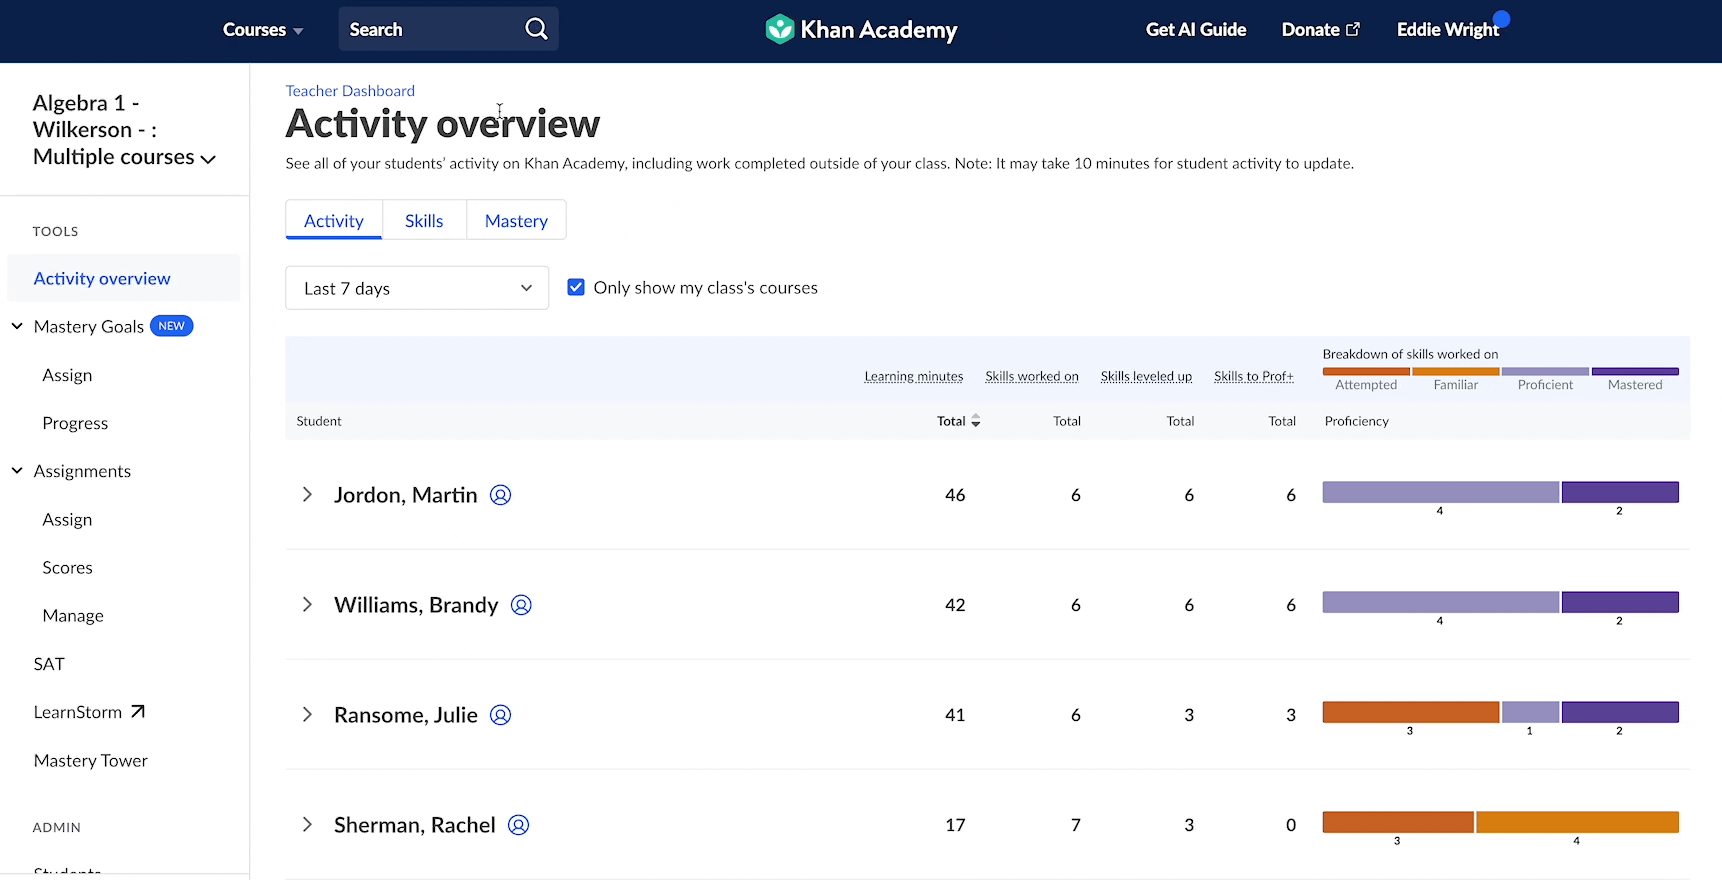Sort by Learning minutes Total arrows

click(976, 421)
